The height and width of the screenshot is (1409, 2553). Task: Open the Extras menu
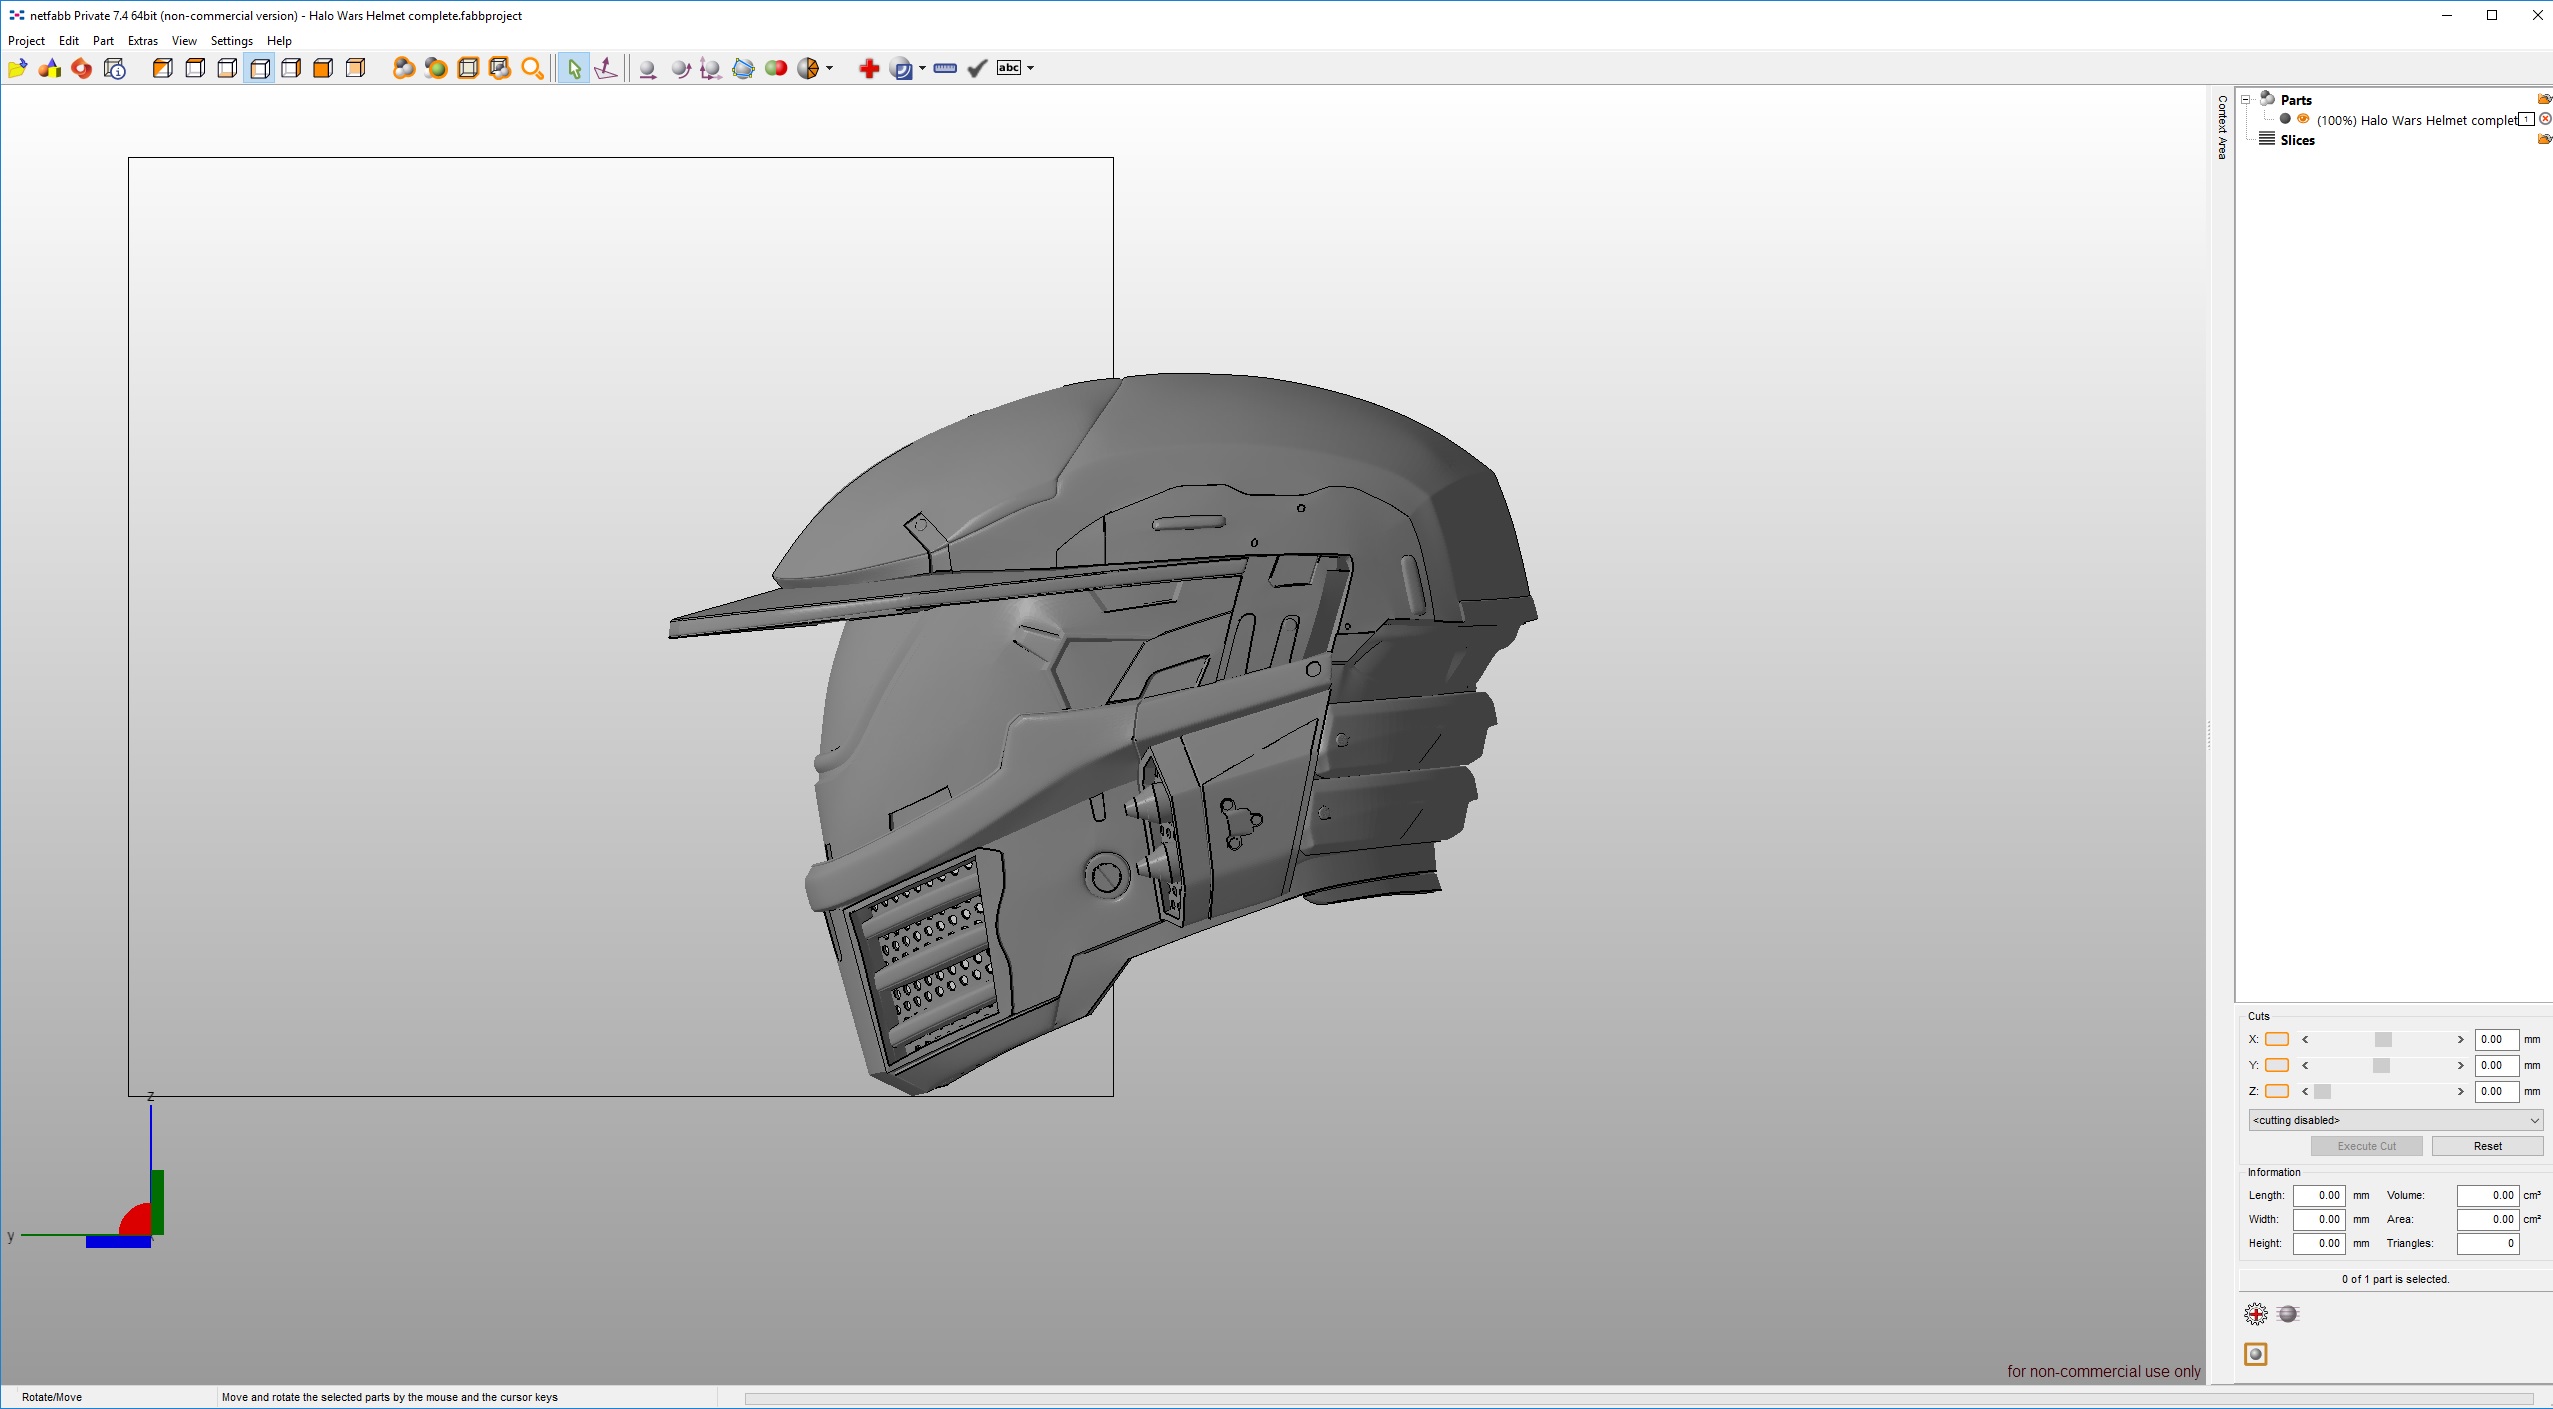tap(143, 41)
